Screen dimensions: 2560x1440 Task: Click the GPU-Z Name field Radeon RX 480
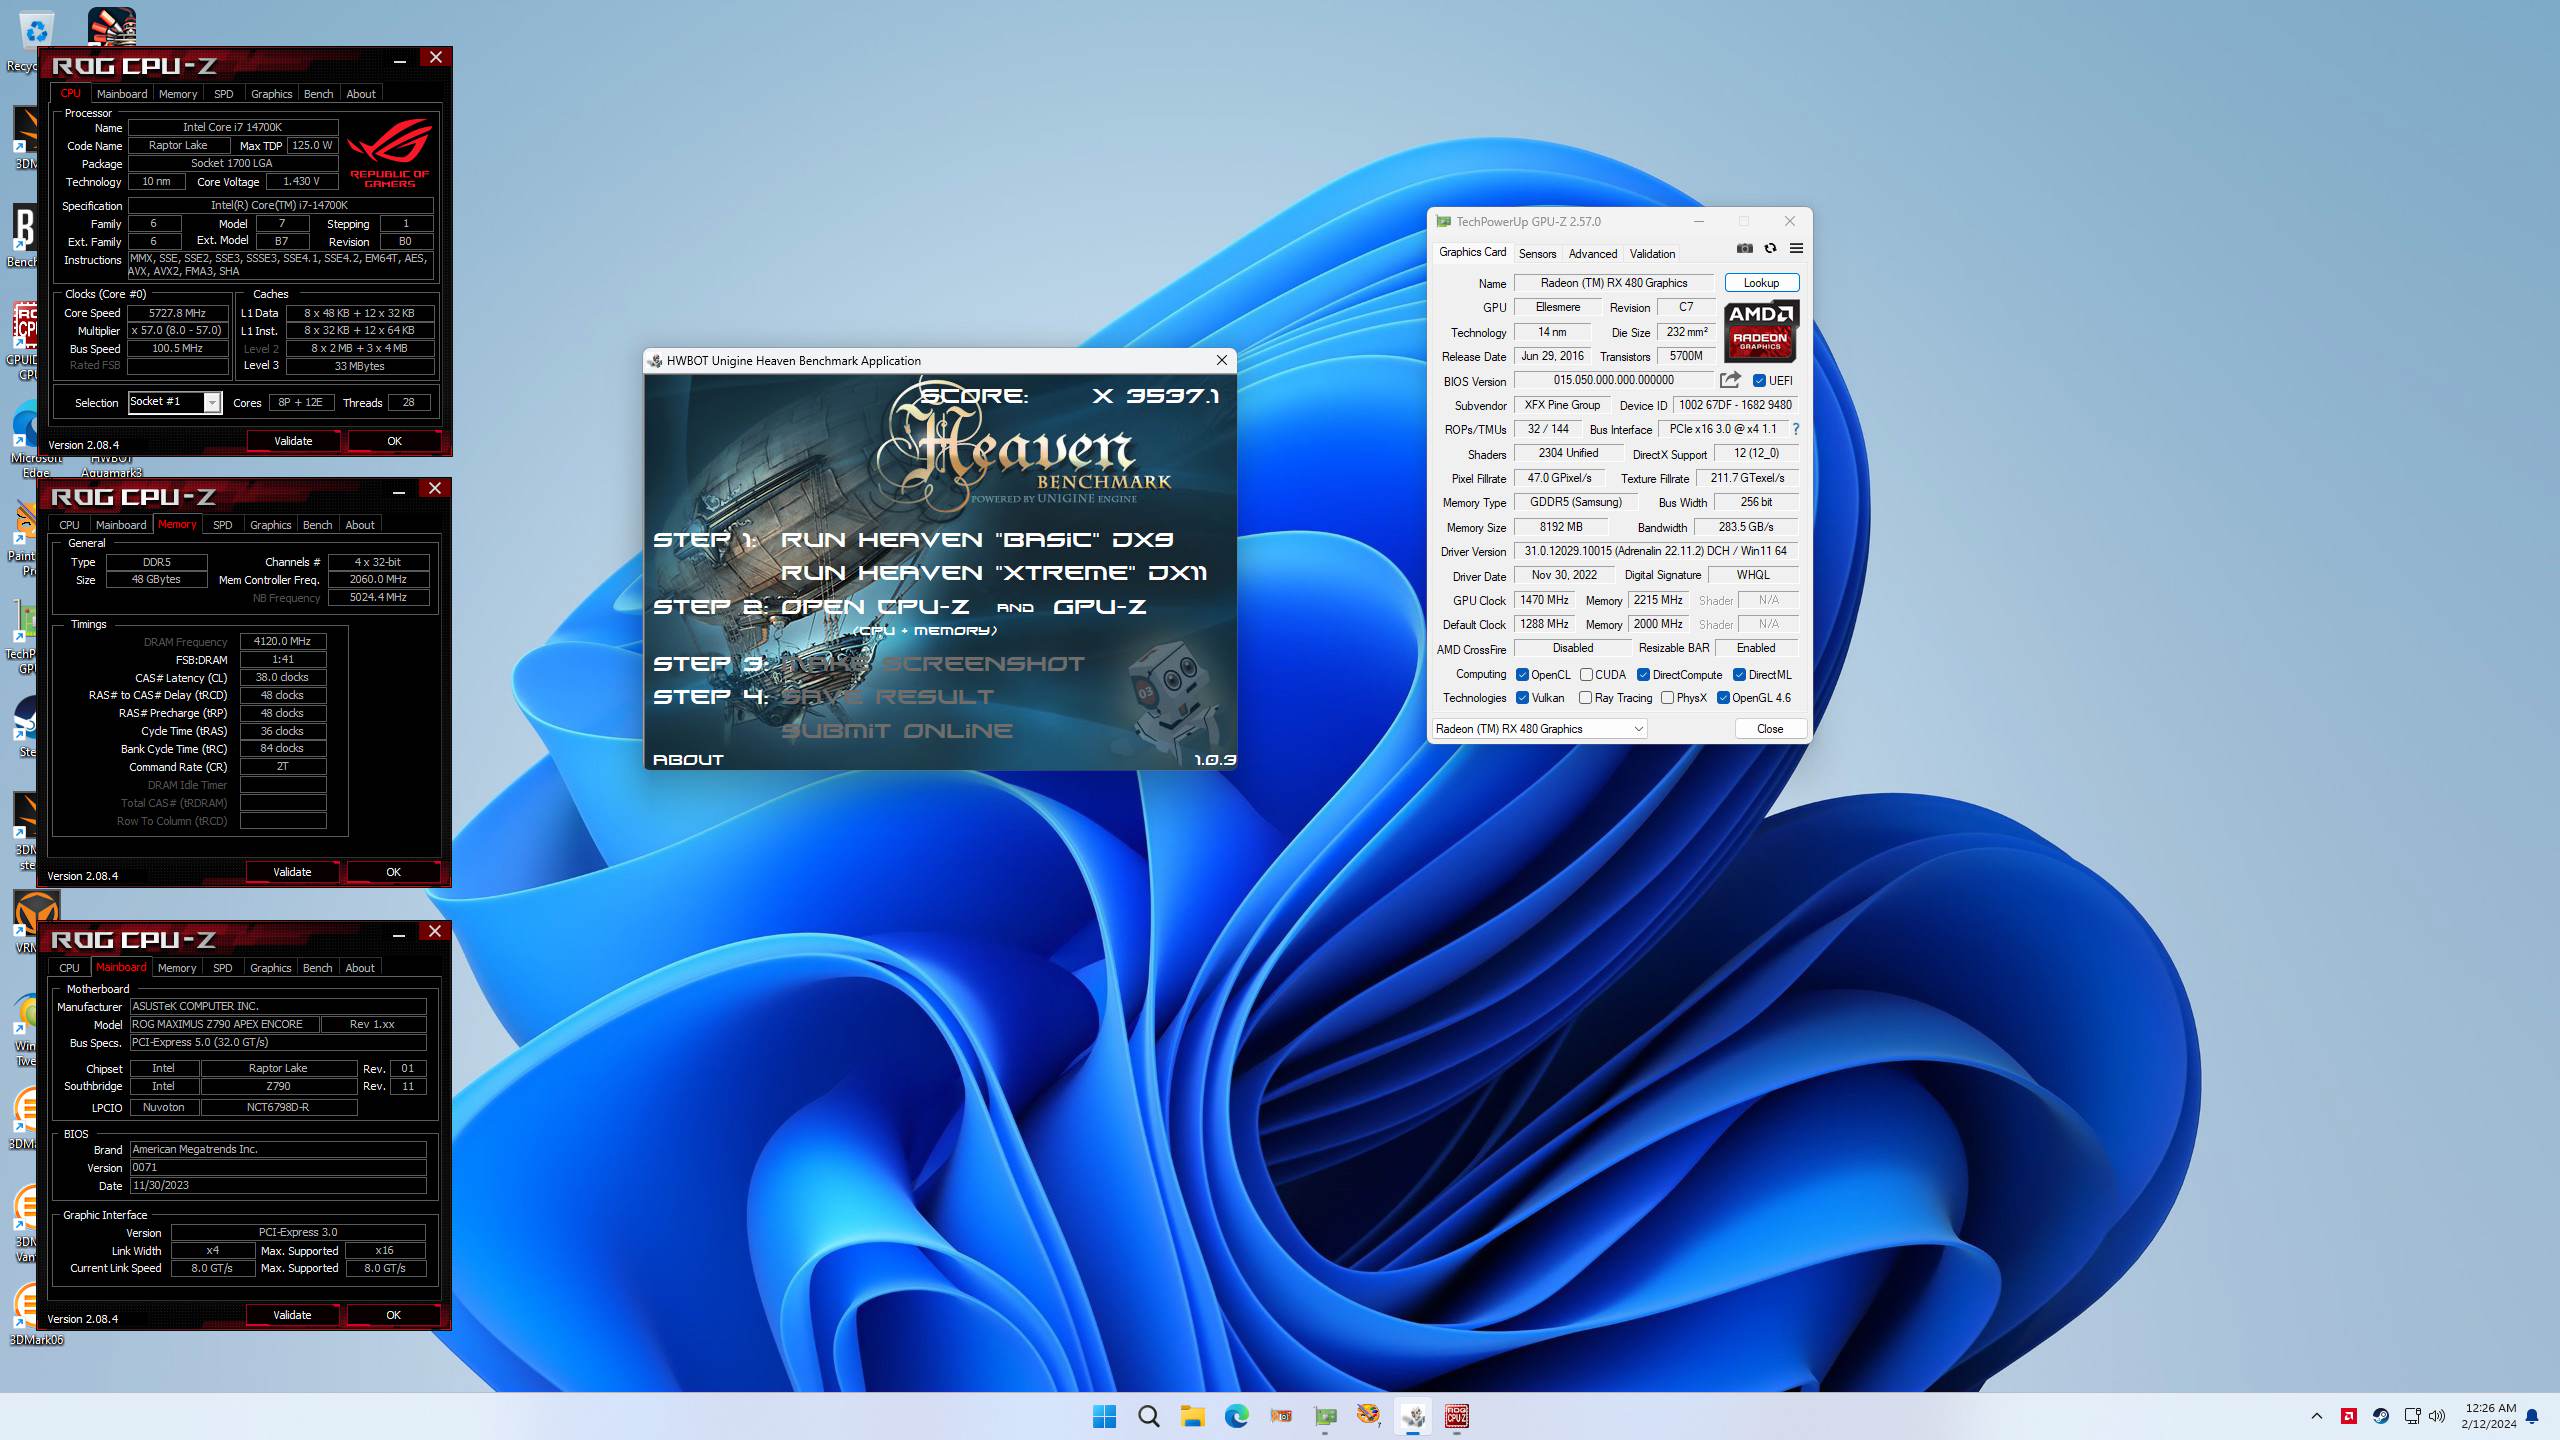click(1614, 283)
